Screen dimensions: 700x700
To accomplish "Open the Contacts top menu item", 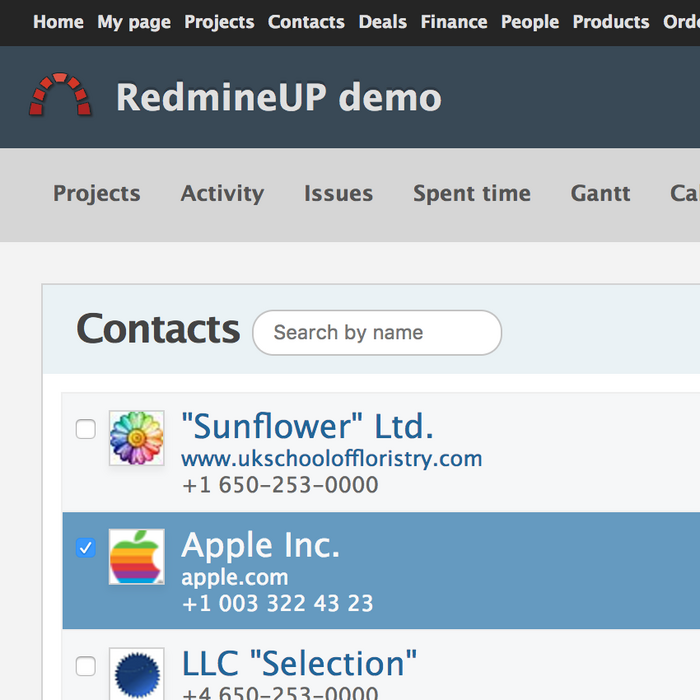I will (306, 22).
